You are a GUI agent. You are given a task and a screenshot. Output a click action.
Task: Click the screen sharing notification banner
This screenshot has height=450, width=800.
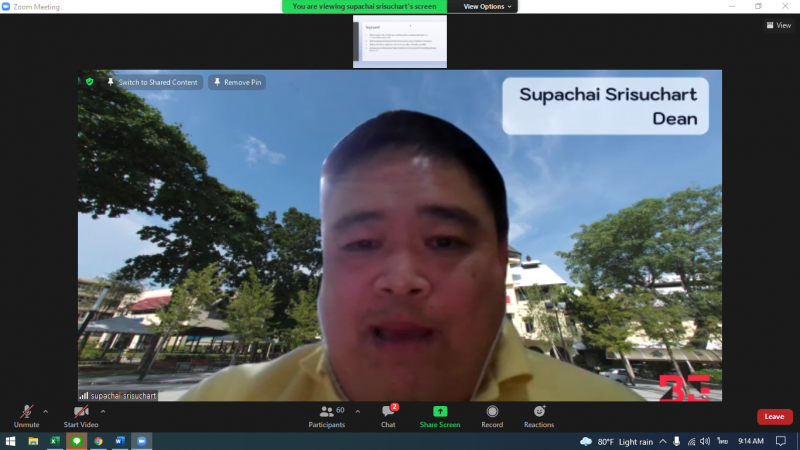(x=365, y=7)
